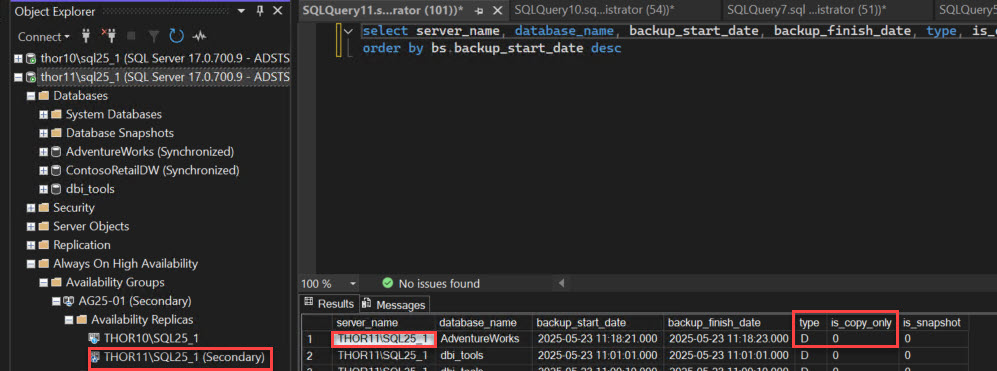Click the dbi_tools database cylinder icon
Image resolution: width=997 pixels, height=371 pixels.
pos(55,189)
